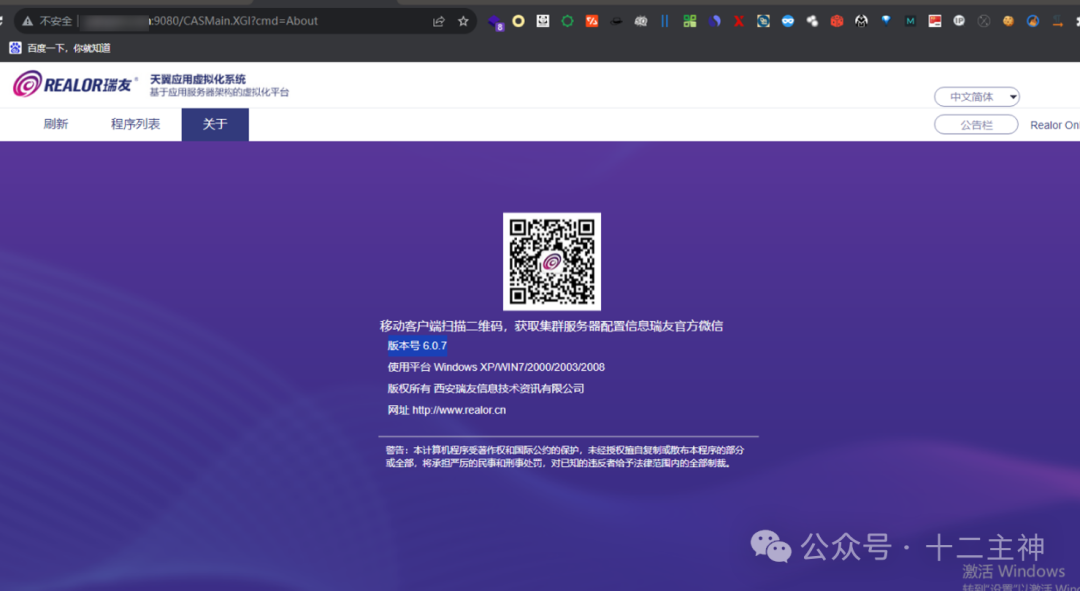The height and width of the screenshot is (591, 1080).
Task: Select the 刷新 tab
Action: coord(55,123)
